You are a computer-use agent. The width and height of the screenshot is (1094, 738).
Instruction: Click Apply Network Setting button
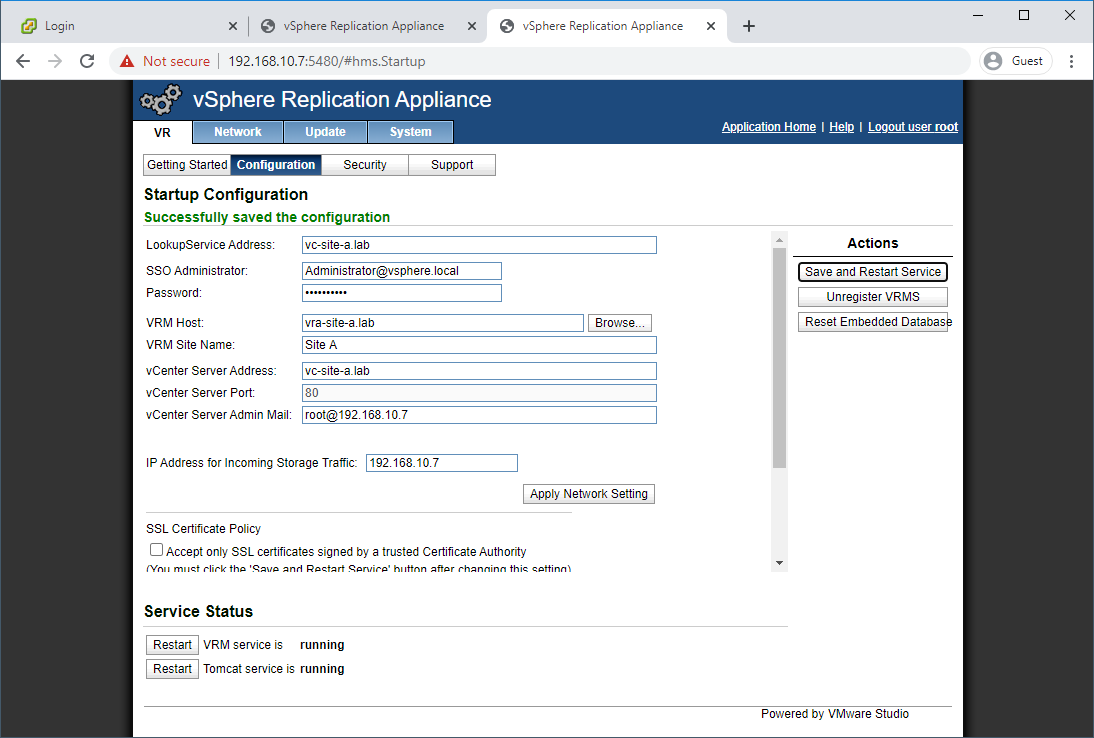tap(589, 494)
